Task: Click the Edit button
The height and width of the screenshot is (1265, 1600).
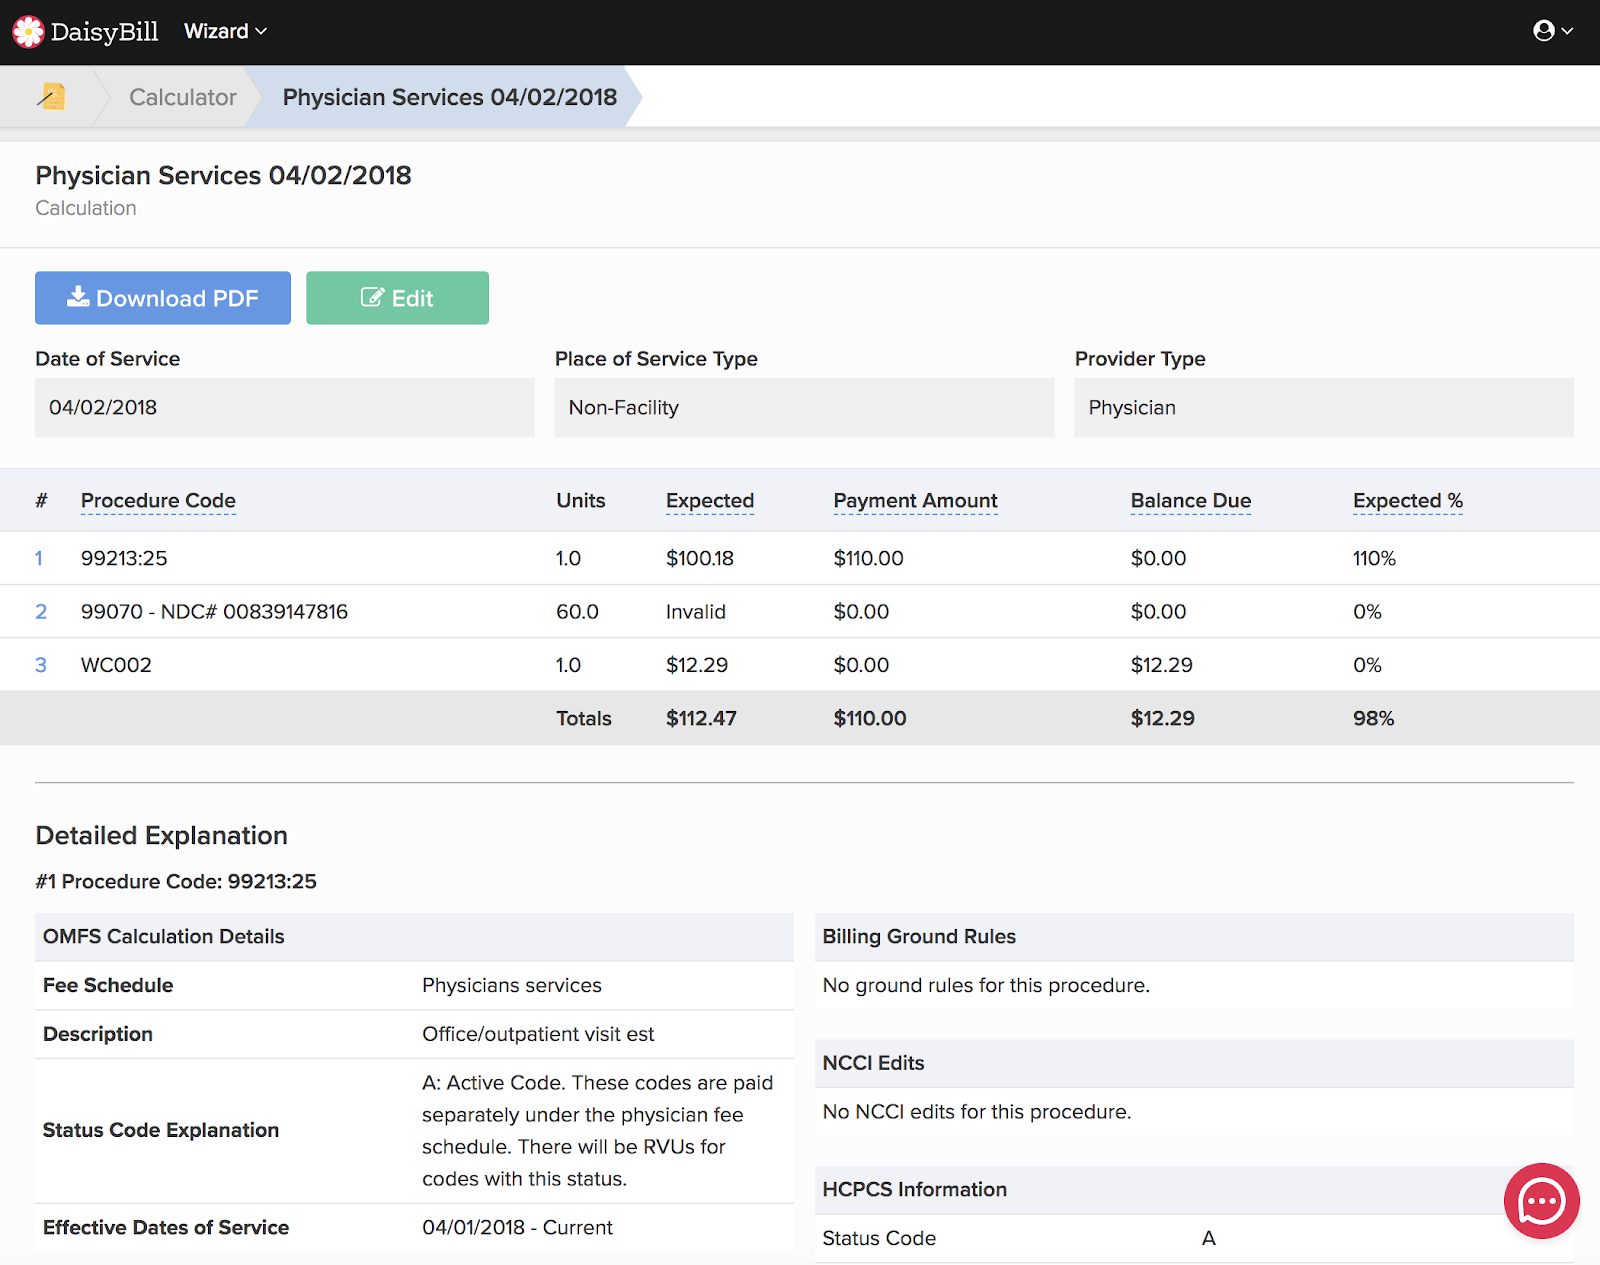Action: click(x=397, y=298)
